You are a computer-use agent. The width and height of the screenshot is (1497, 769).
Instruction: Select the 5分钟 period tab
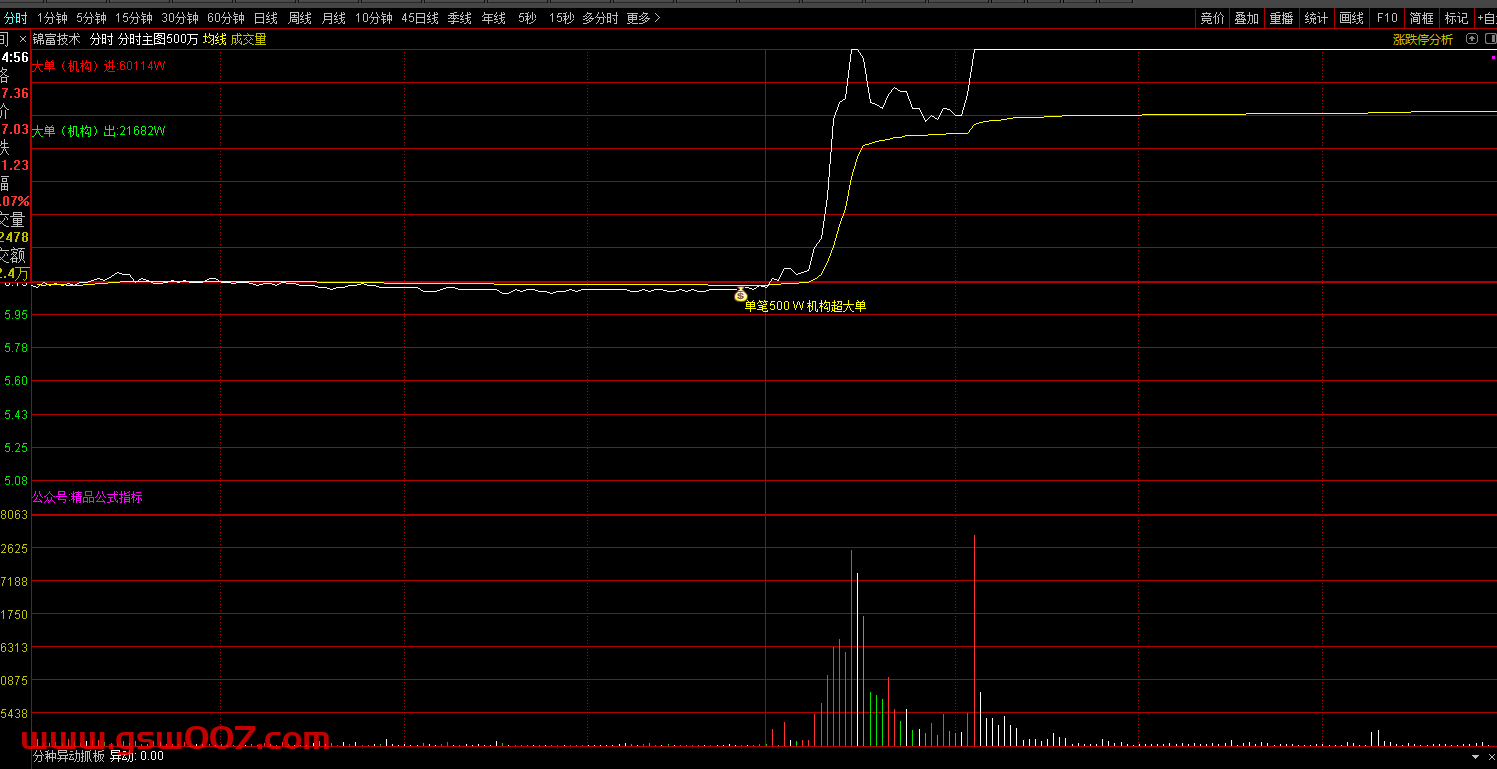[x=91, y=18]
